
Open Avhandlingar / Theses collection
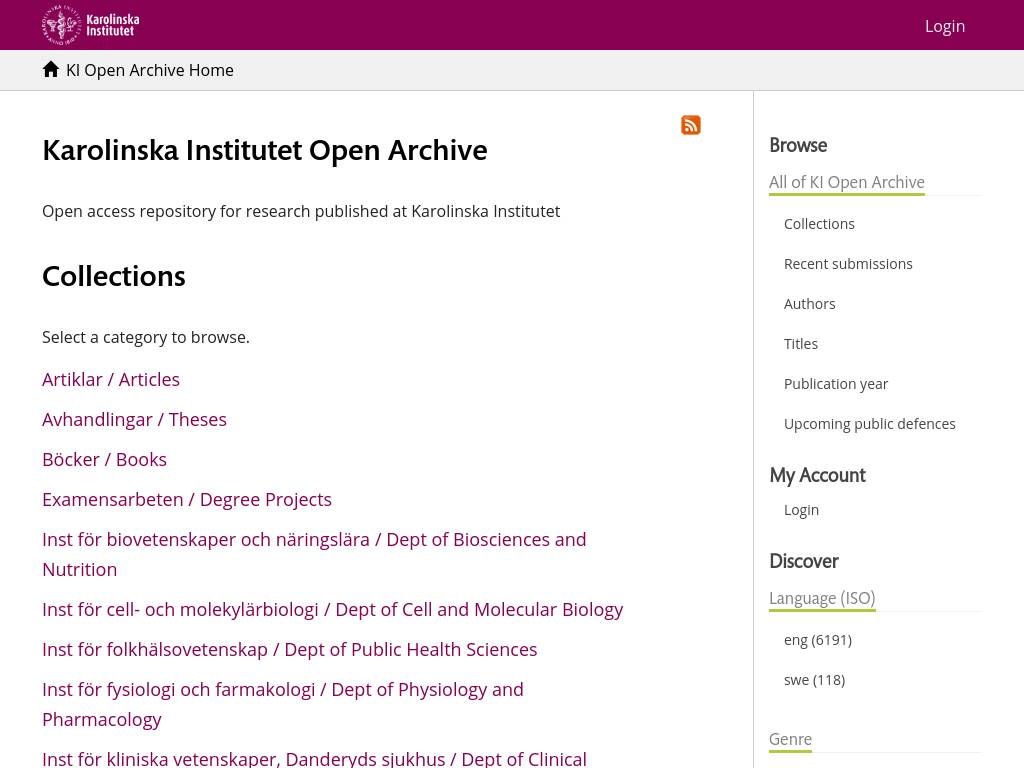click(x=134, y=419)
